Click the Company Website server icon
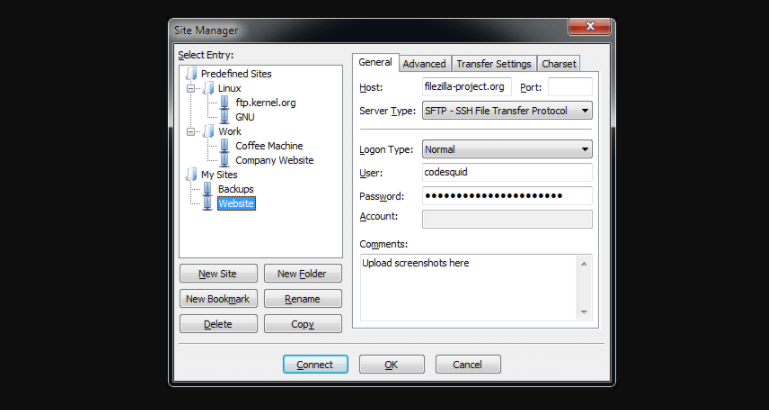 [x=225, y=160]
